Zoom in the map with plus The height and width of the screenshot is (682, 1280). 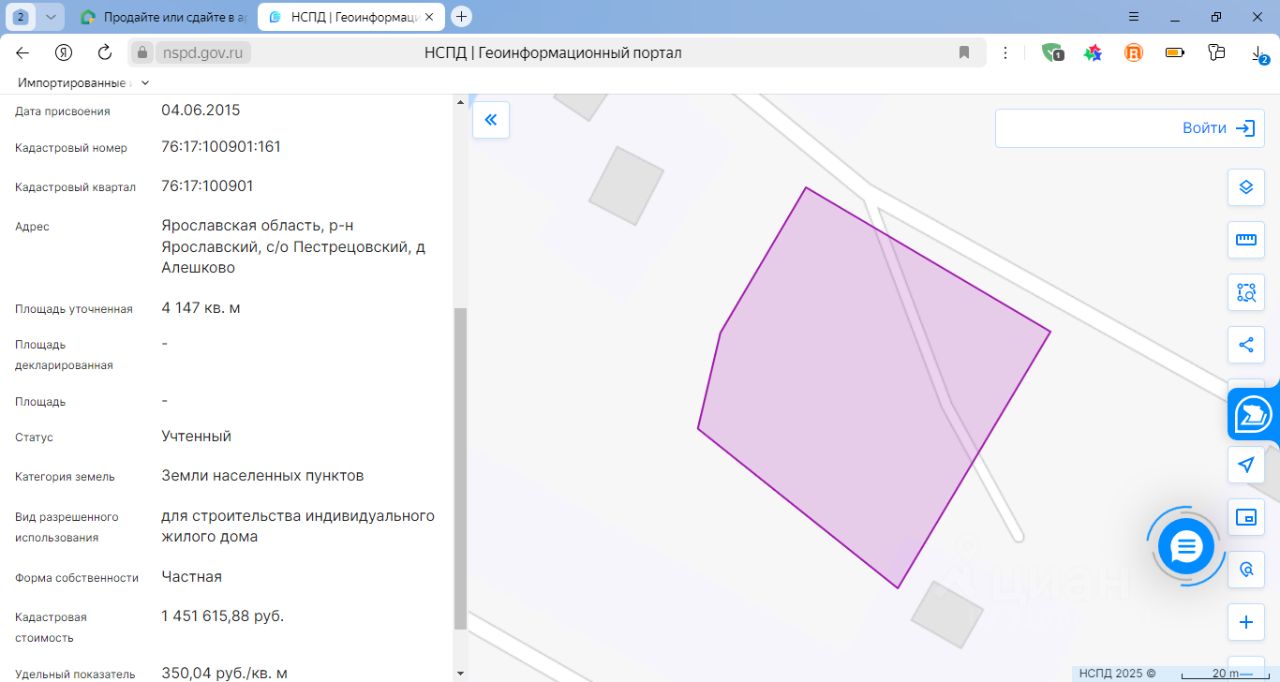1246,622
